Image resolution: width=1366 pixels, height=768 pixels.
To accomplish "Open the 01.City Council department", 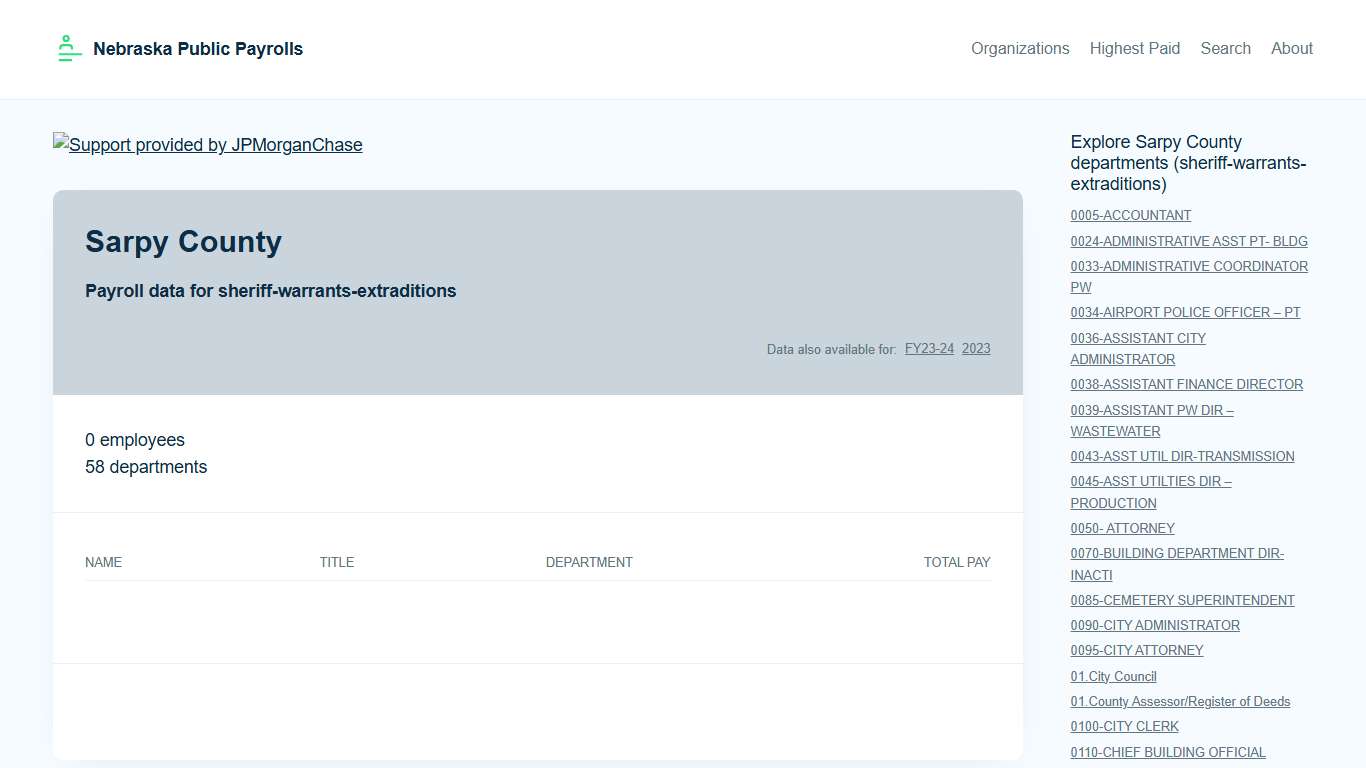I will [1113, 676].
